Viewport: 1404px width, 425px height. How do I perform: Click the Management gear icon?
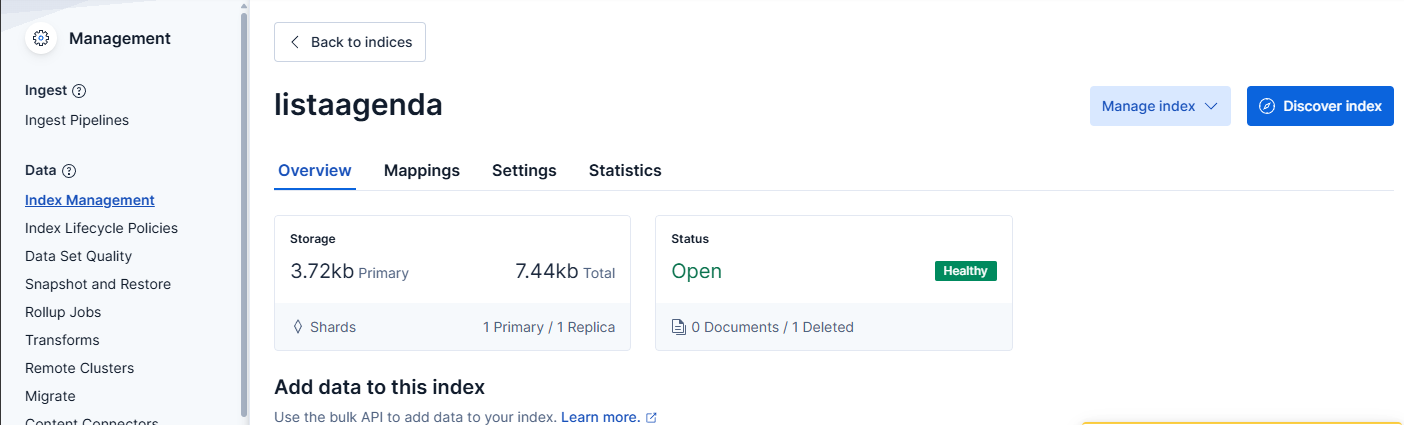(x=41, y=38)
